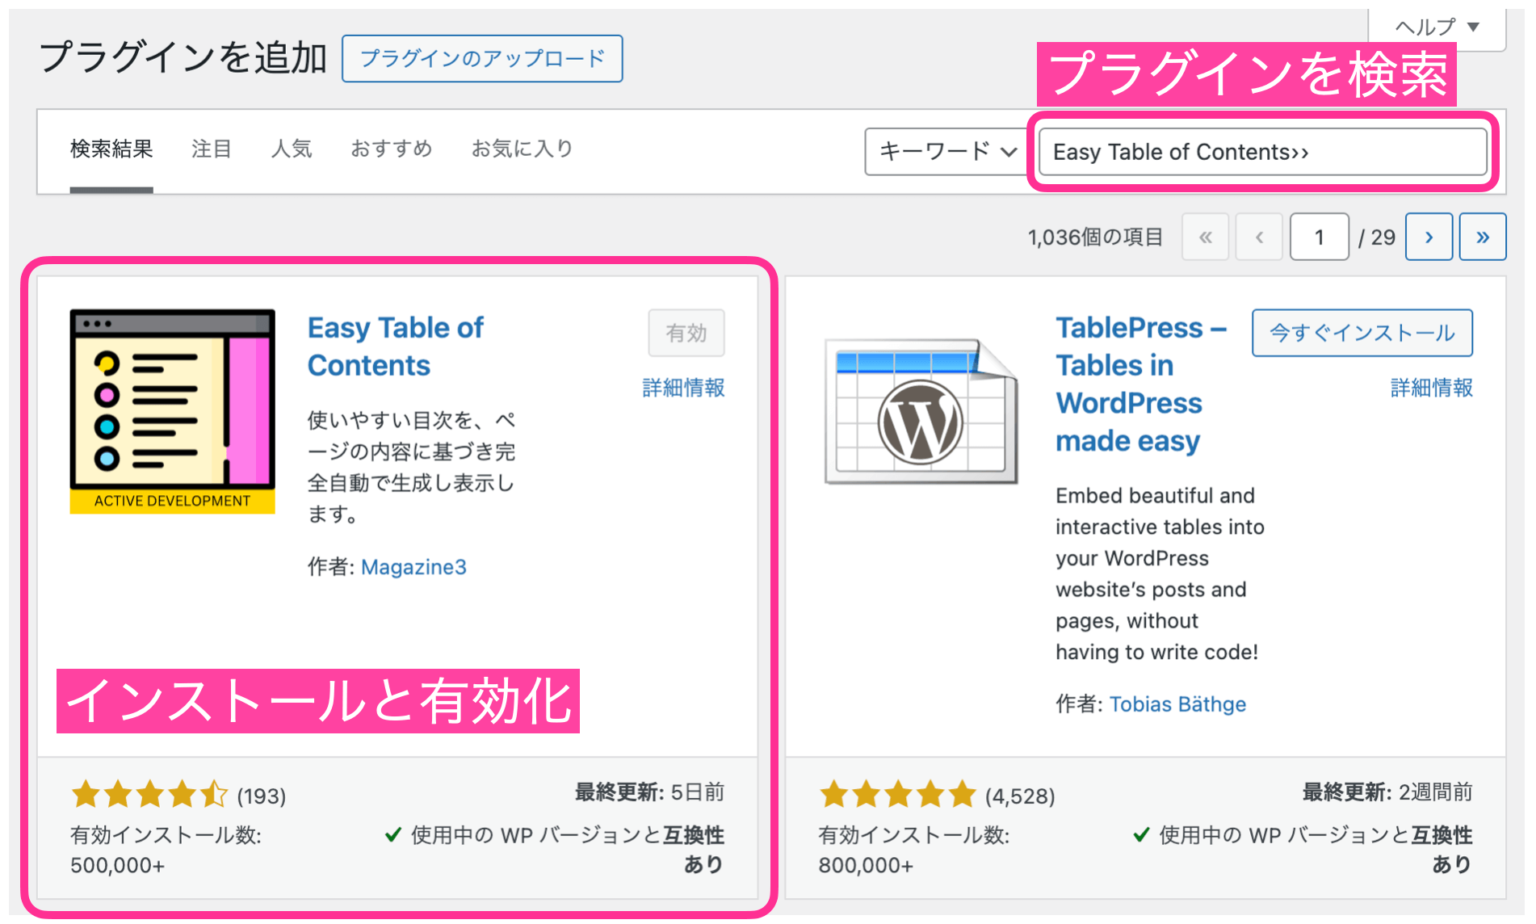Go to next page with arrow icon
The image size is (1536, 924).
pos(1429,237)
